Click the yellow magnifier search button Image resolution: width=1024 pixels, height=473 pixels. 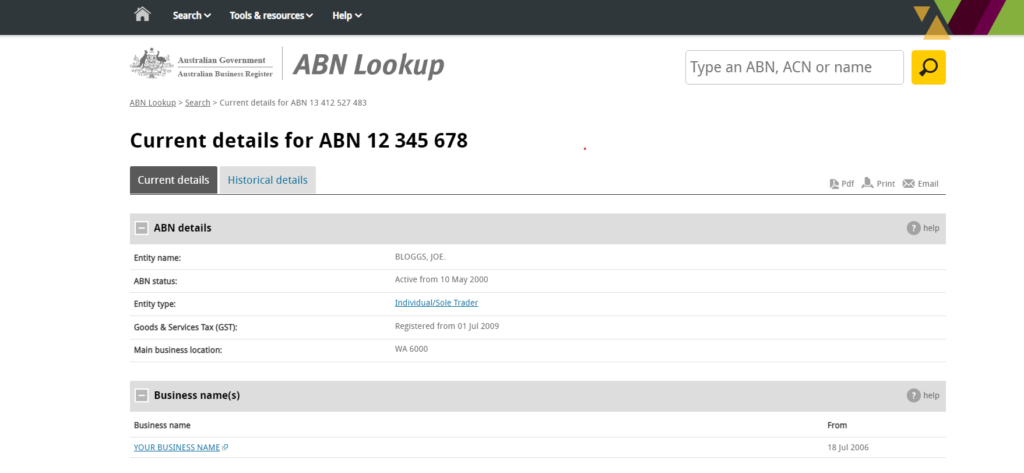coord(928,67)
